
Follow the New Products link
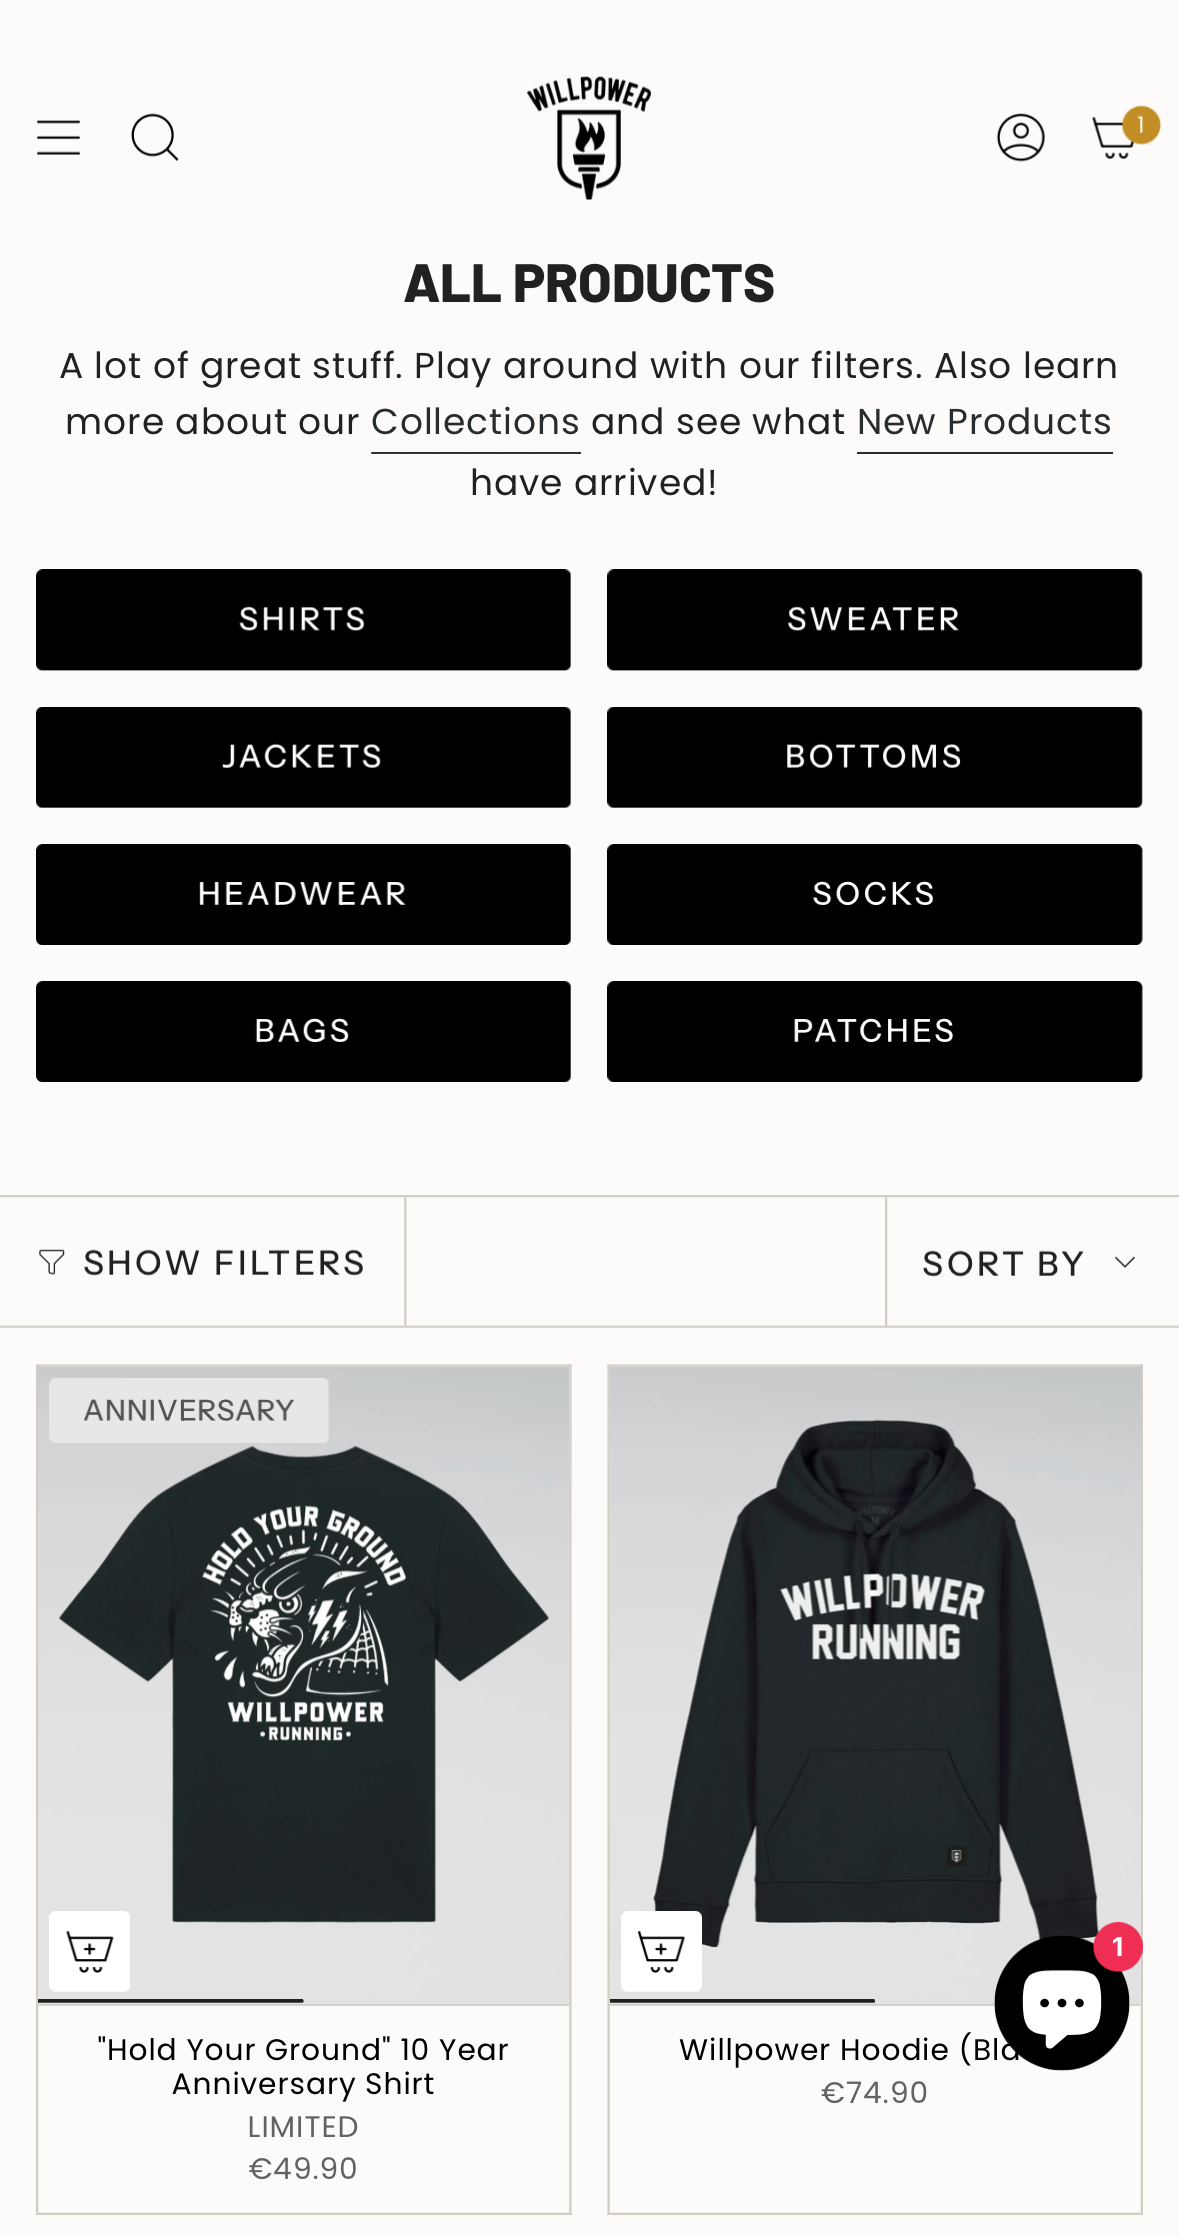point(984,423)
